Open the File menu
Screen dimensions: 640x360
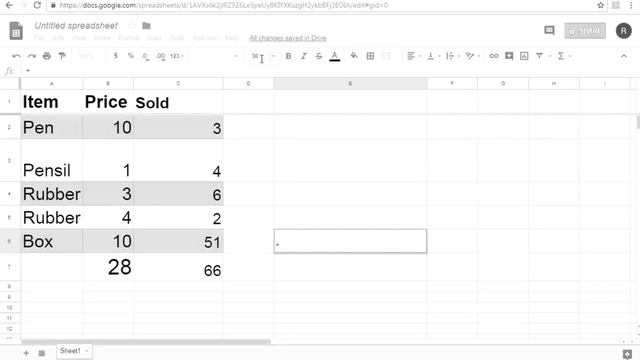coord(39,38)
